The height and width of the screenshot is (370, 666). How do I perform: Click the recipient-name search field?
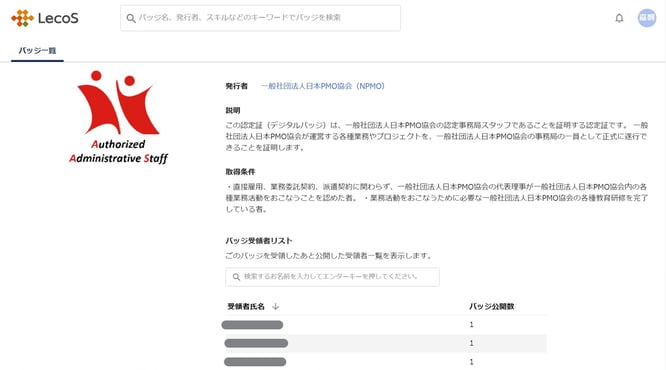point(332,277)
